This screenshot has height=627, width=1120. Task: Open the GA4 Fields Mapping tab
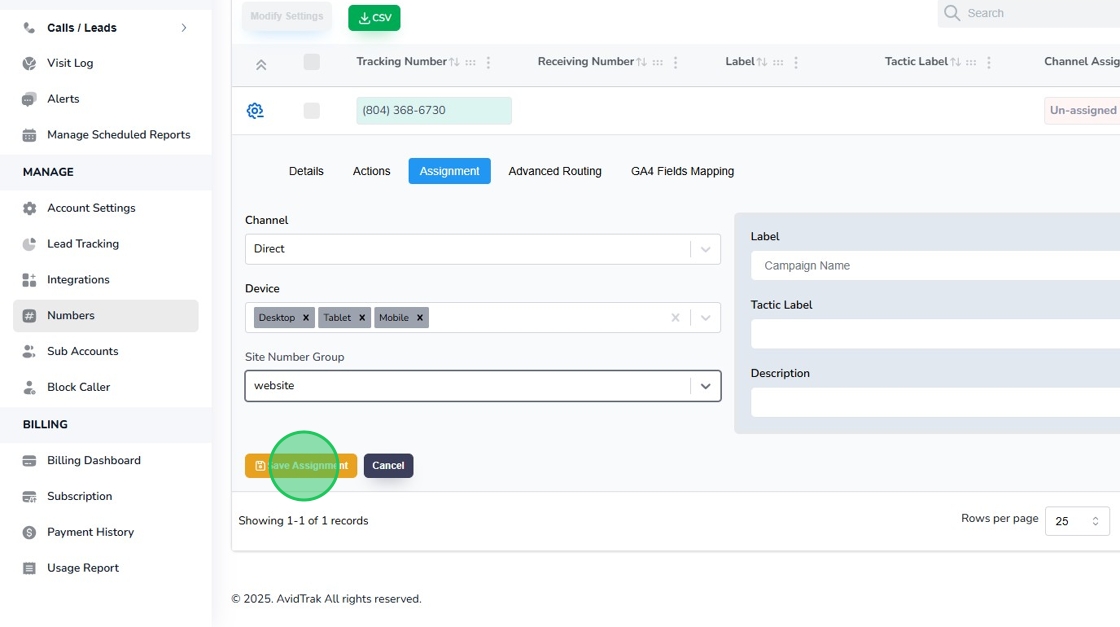pyautogui.click(x=682, y=171)
